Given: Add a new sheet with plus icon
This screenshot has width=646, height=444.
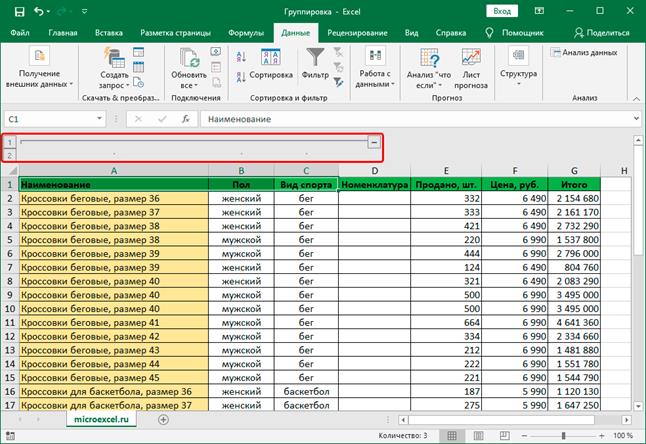Looking at the screenshot, I should point(164,420).
